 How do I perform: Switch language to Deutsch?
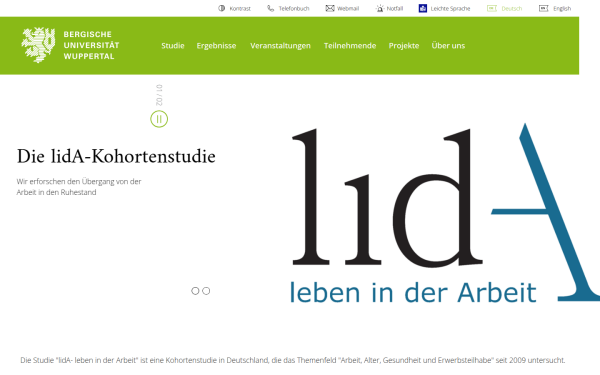512,8
